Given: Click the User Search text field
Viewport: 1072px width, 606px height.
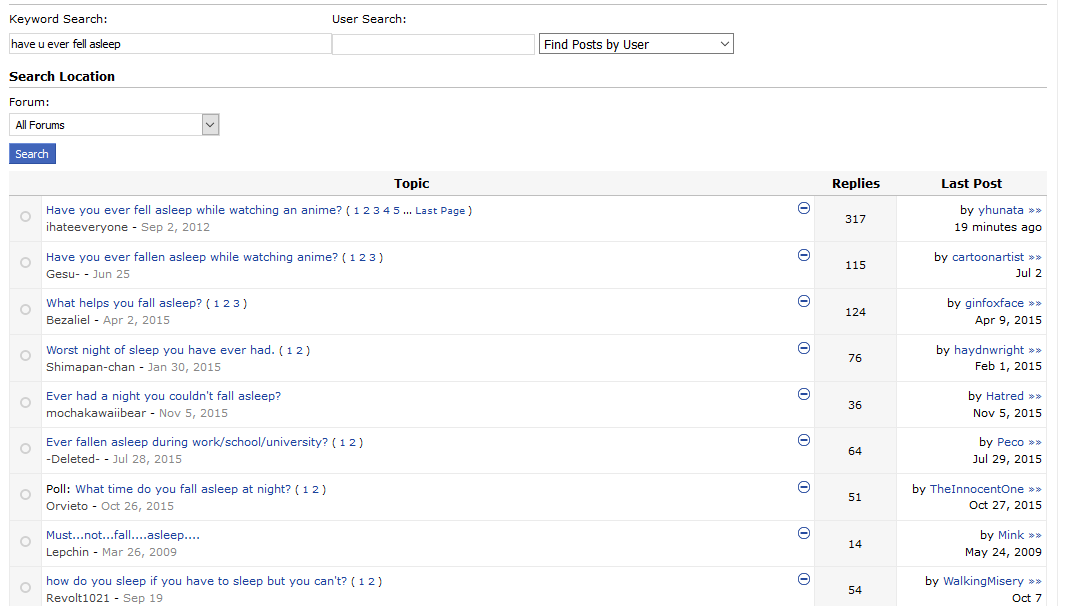Looking at the screenshot, I should tap(433, 44).
